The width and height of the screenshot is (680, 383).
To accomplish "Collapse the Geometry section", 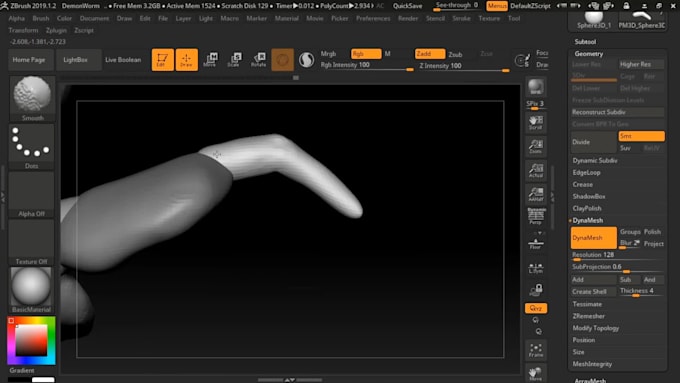I will 589,54.
